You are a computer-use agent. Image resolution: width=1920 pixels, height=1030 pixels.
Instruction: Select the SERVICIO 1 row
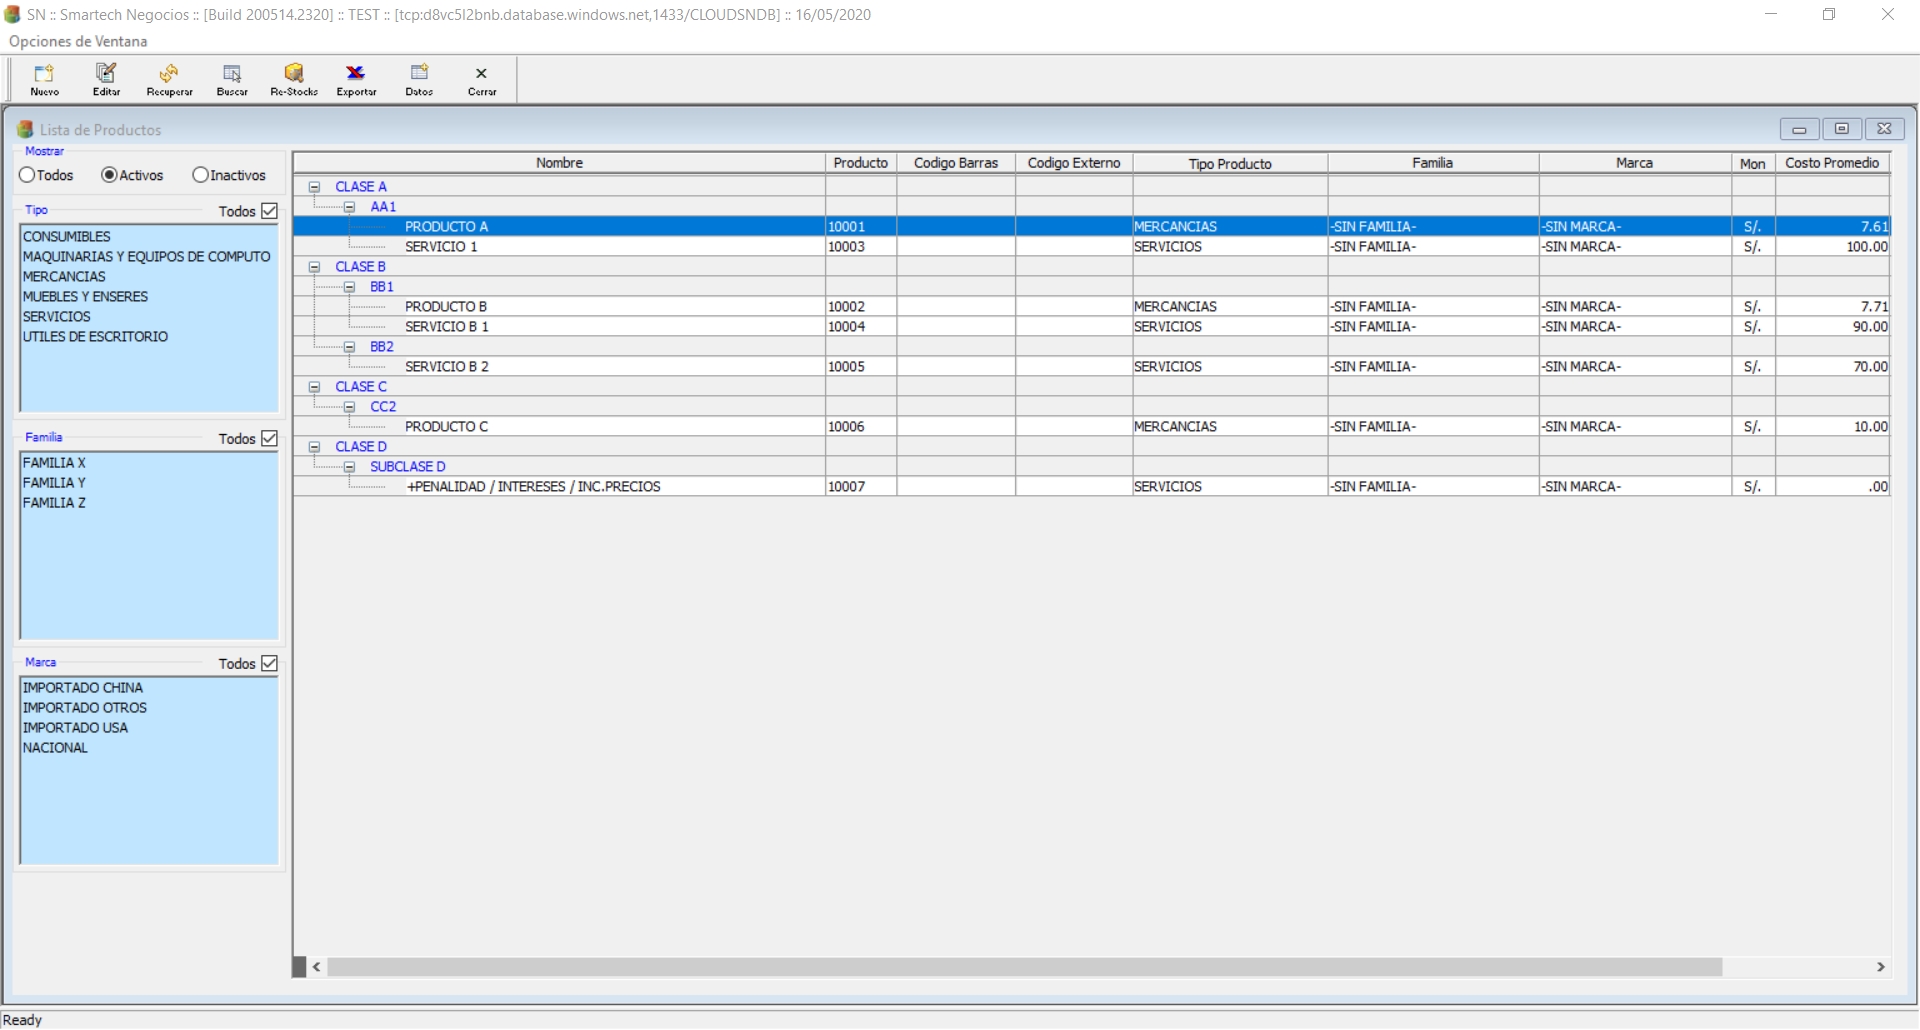(1091, 247)
